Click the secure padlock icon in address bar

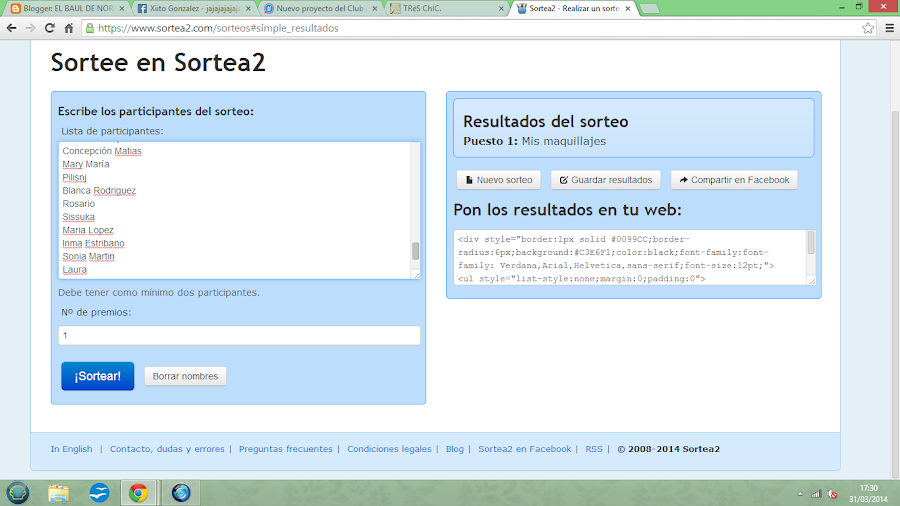[x=90, y=28]
